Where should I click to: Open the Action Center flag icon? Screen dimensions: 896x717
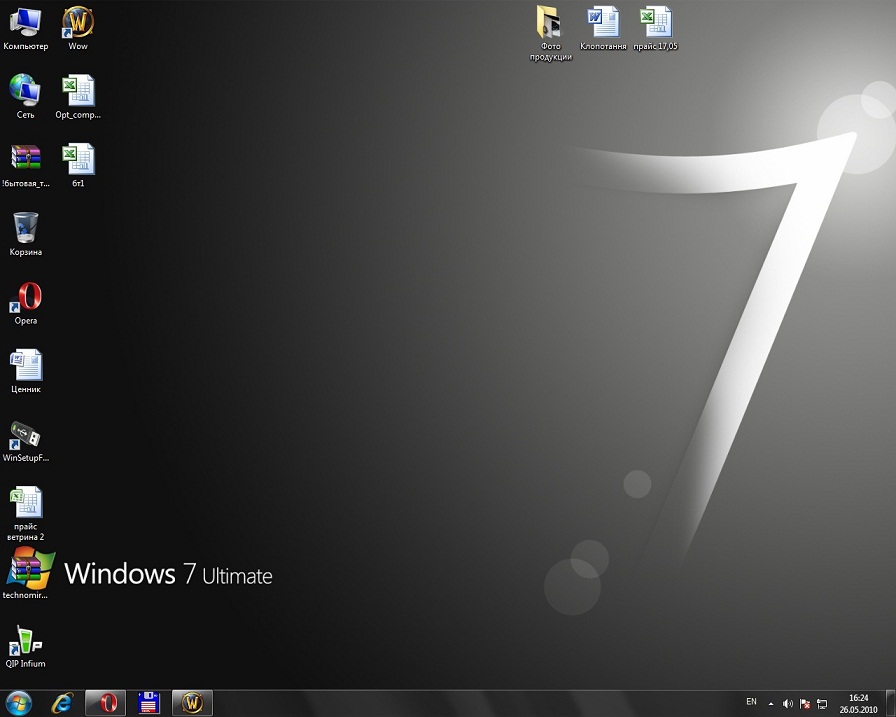805,704
